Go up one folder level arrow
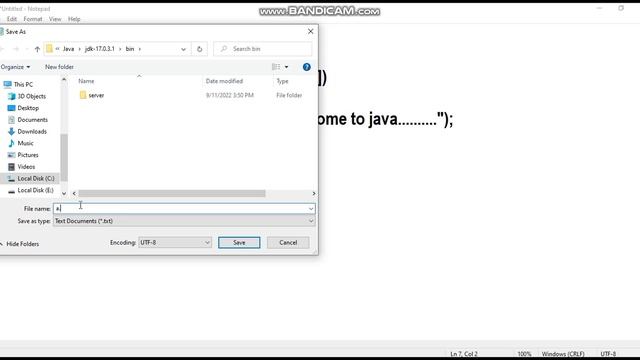The image size is (640, 360). point(37,49)
